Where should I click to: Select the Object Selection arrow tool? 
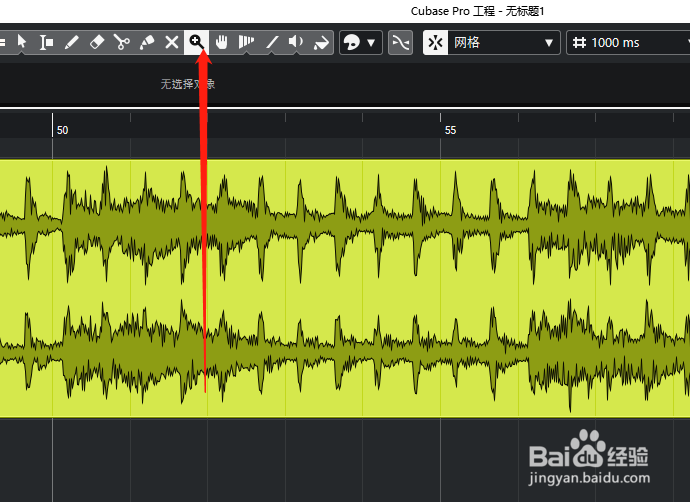point(22,42)
